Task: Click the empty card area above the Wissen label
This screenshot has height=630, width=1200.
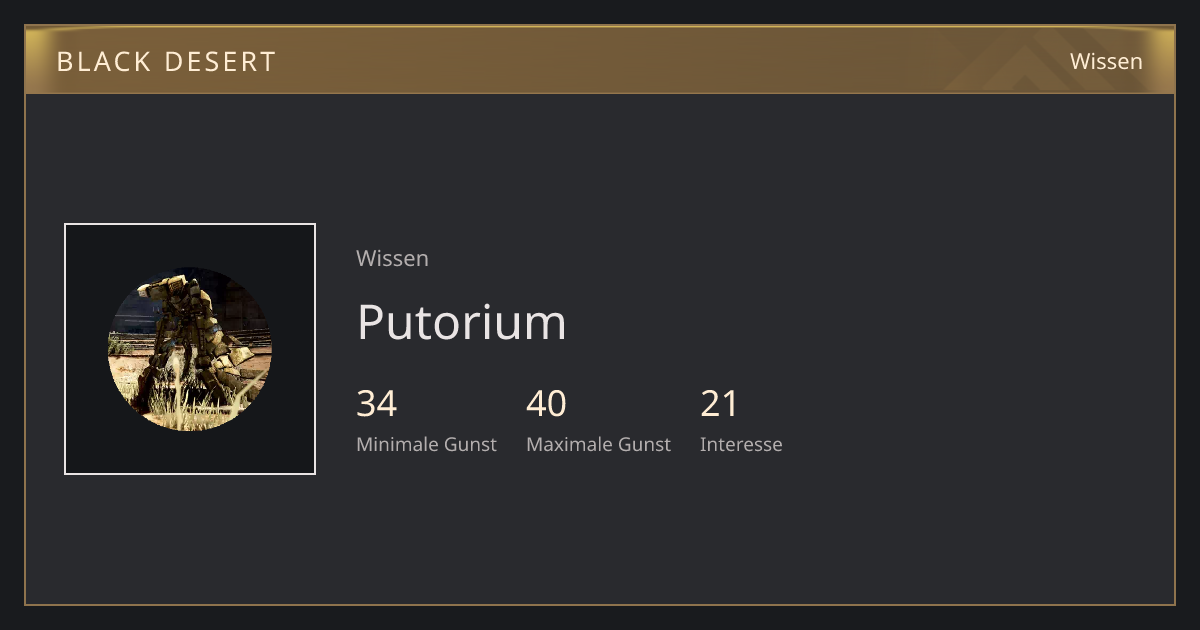Action: point(392,170)
